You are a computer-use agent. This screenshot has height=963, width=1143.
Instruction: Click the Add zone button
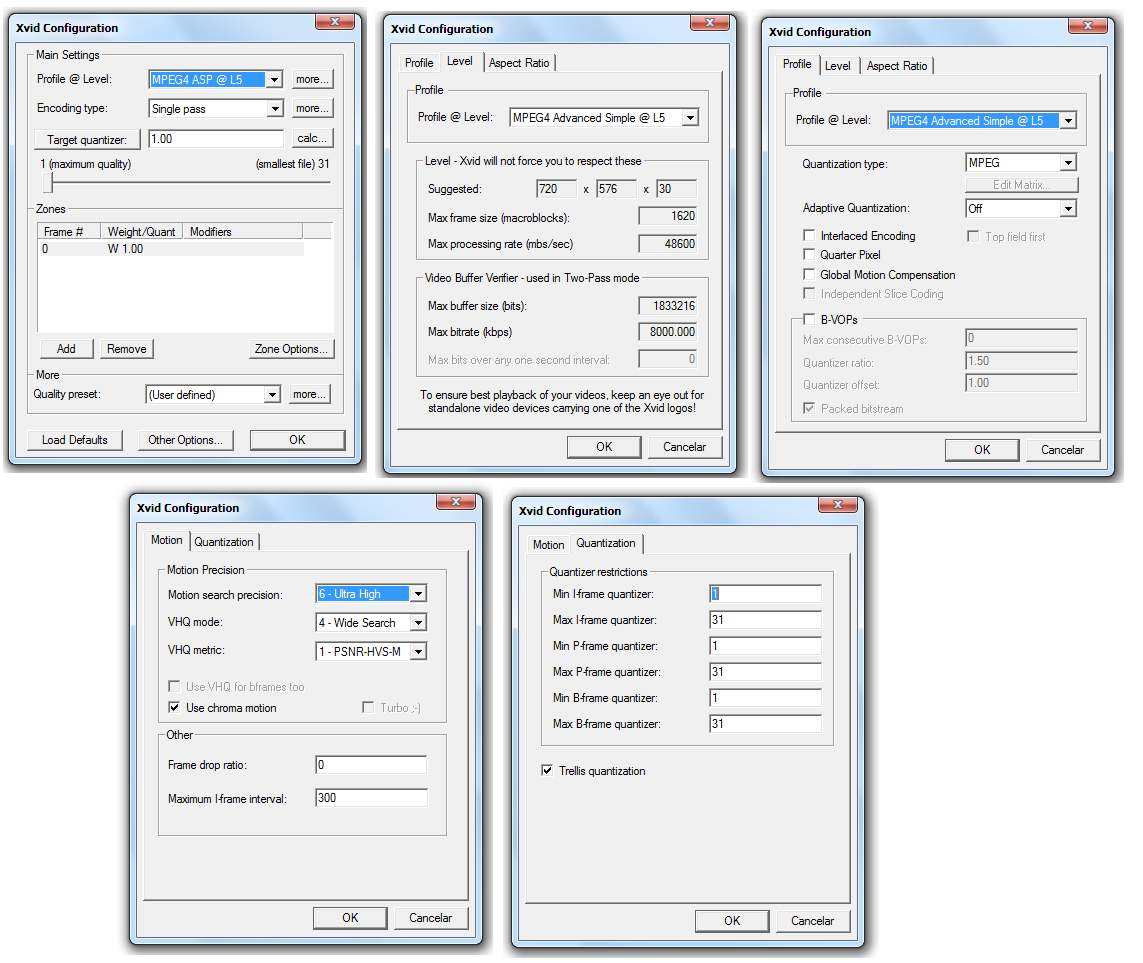tap(66, 349)
